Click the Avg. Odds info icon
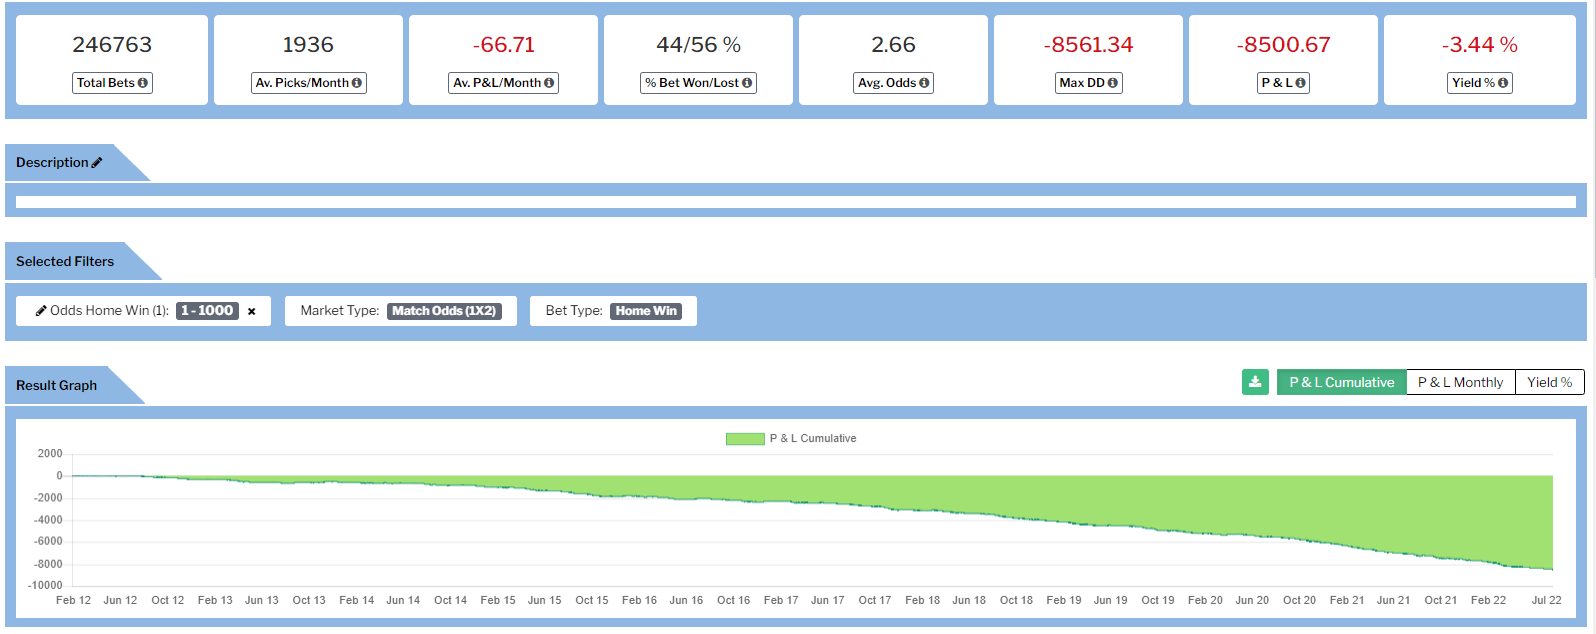Image resolution: width=1596 pixels, height=634 pixels. tap(924, 83)
